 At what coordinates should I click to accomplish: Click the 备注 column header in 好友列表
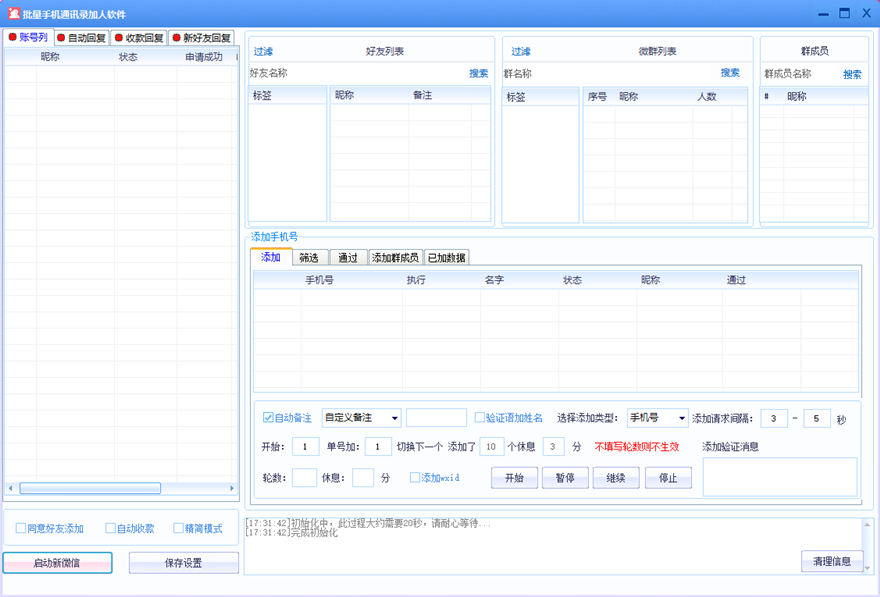pos(423,95)
